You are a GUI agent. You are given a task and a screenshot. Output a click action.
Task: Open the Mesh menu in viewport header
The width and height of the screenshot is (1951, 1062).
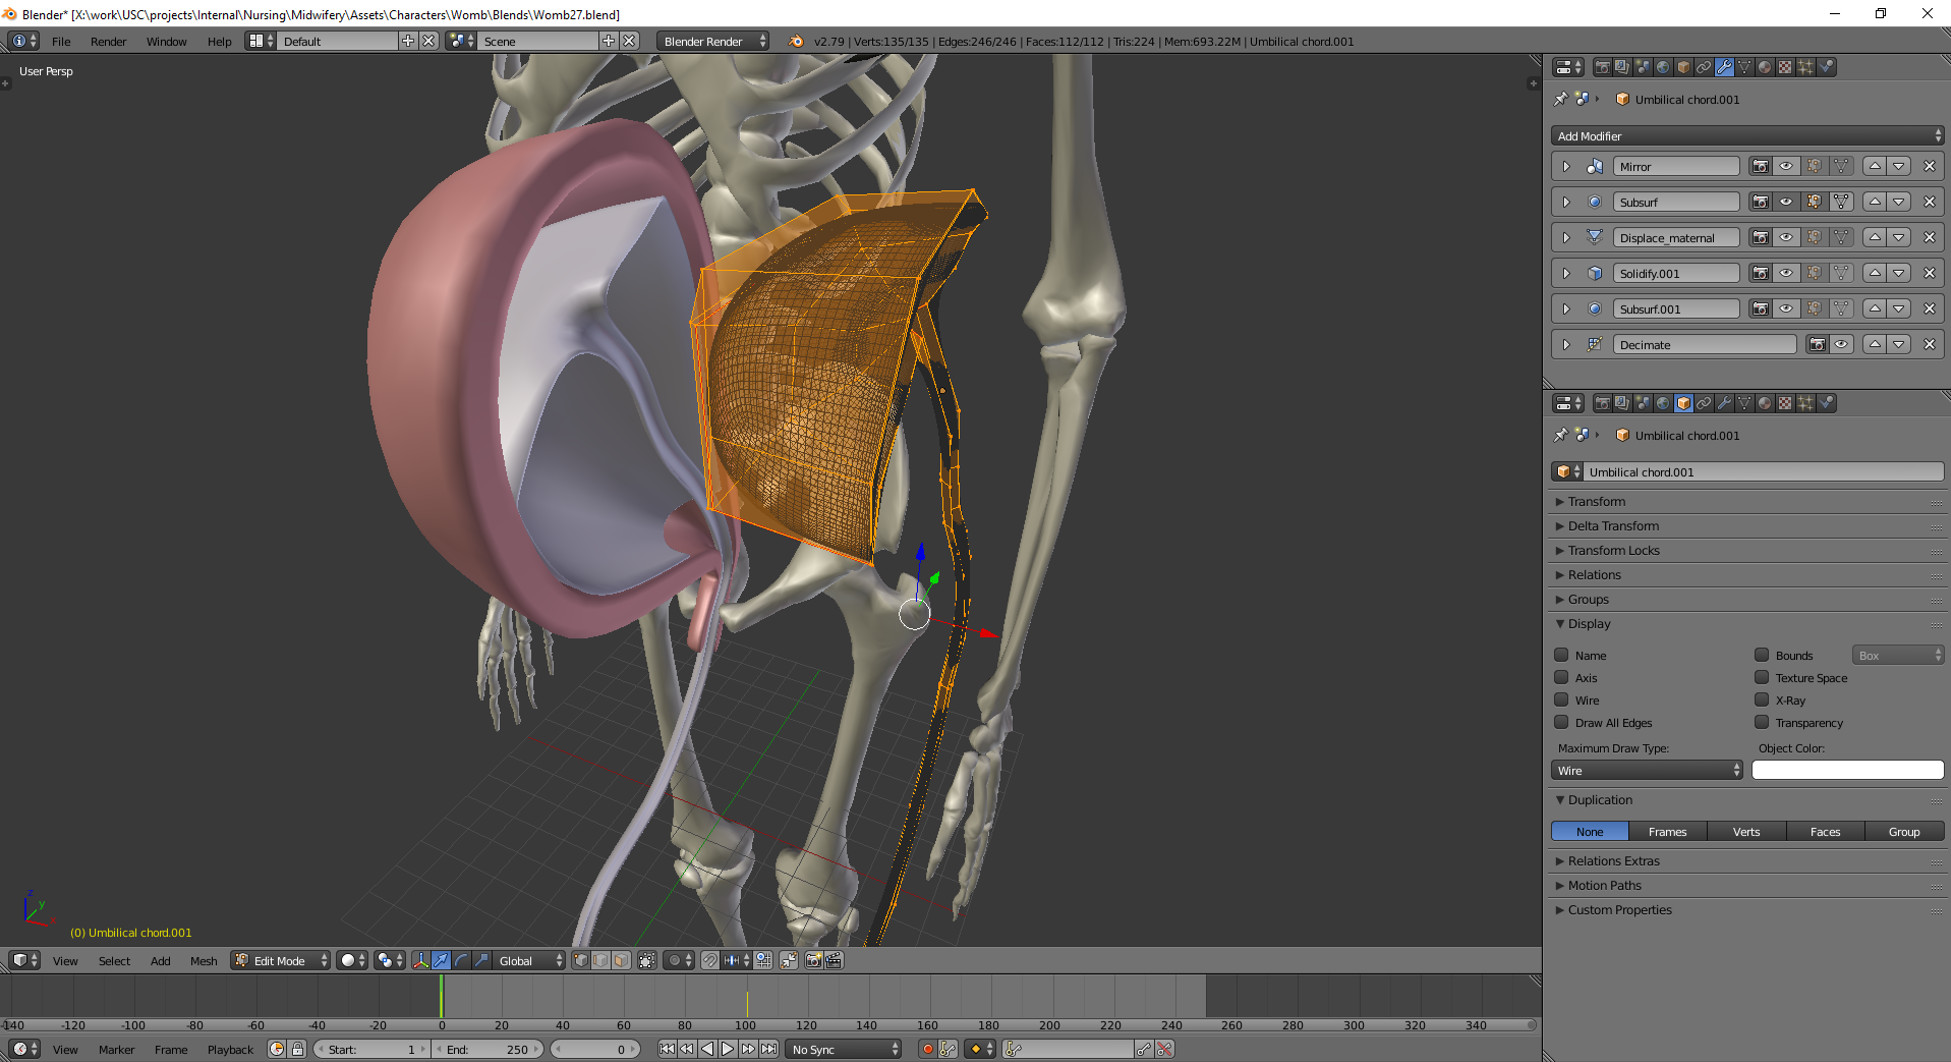click(203, 961)
